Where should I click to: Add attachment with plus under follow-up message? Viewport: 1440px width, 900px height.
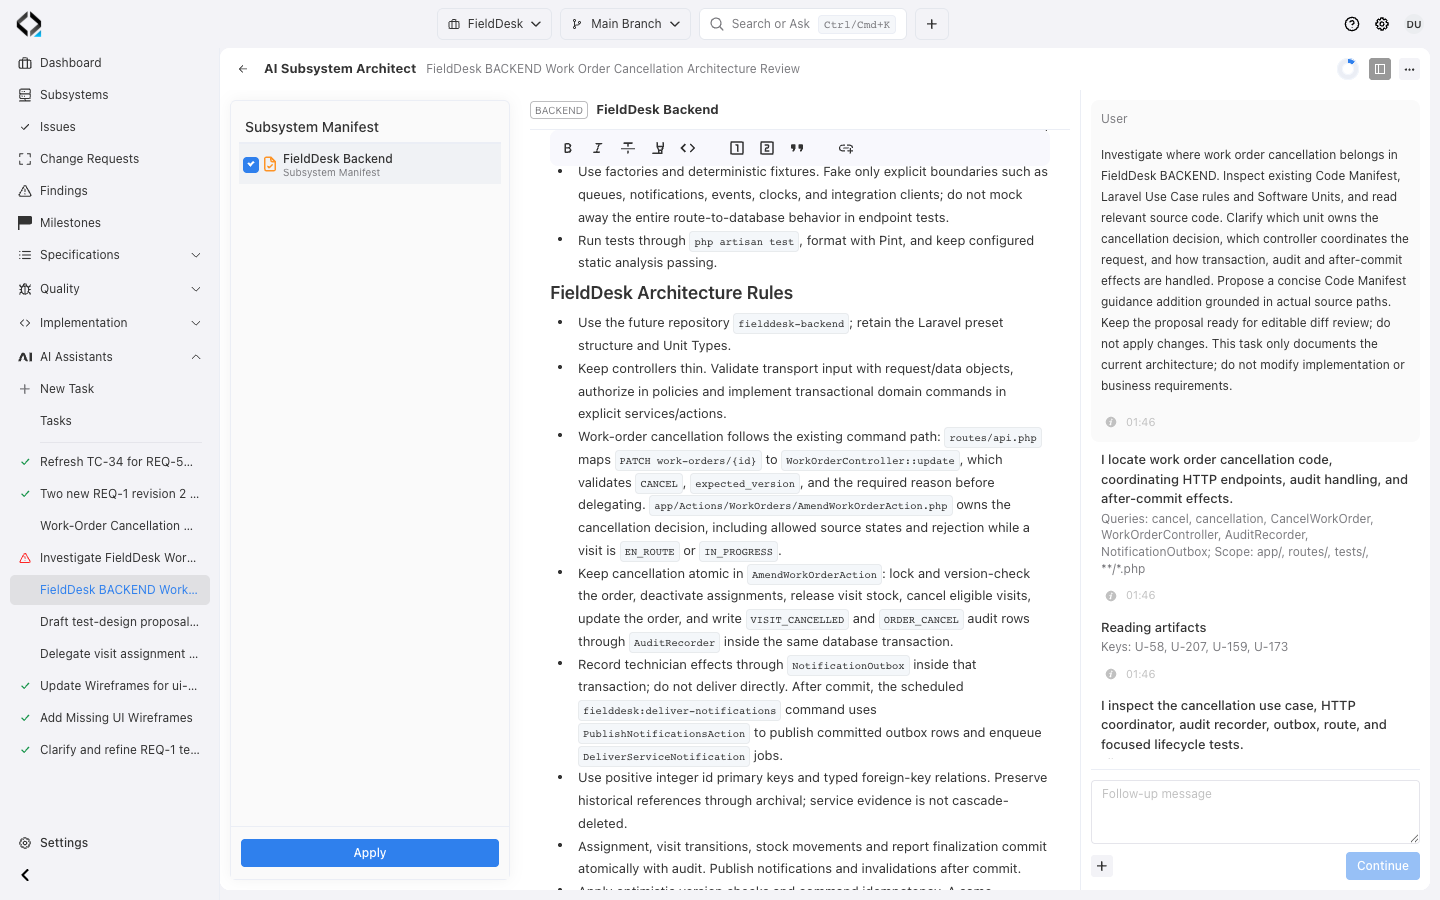tap(1102, 866)
